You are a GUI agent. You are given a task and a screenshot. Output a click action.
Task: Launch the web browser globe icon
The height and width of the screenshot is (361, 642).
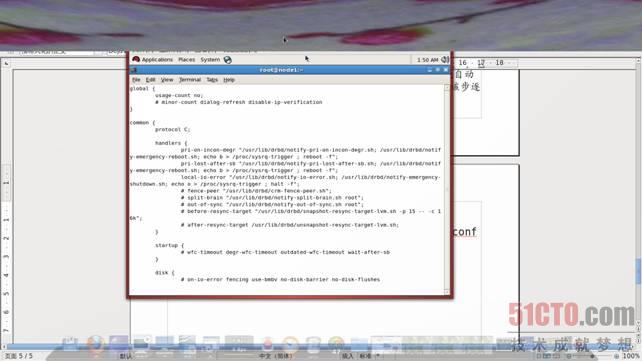point(228,60)
